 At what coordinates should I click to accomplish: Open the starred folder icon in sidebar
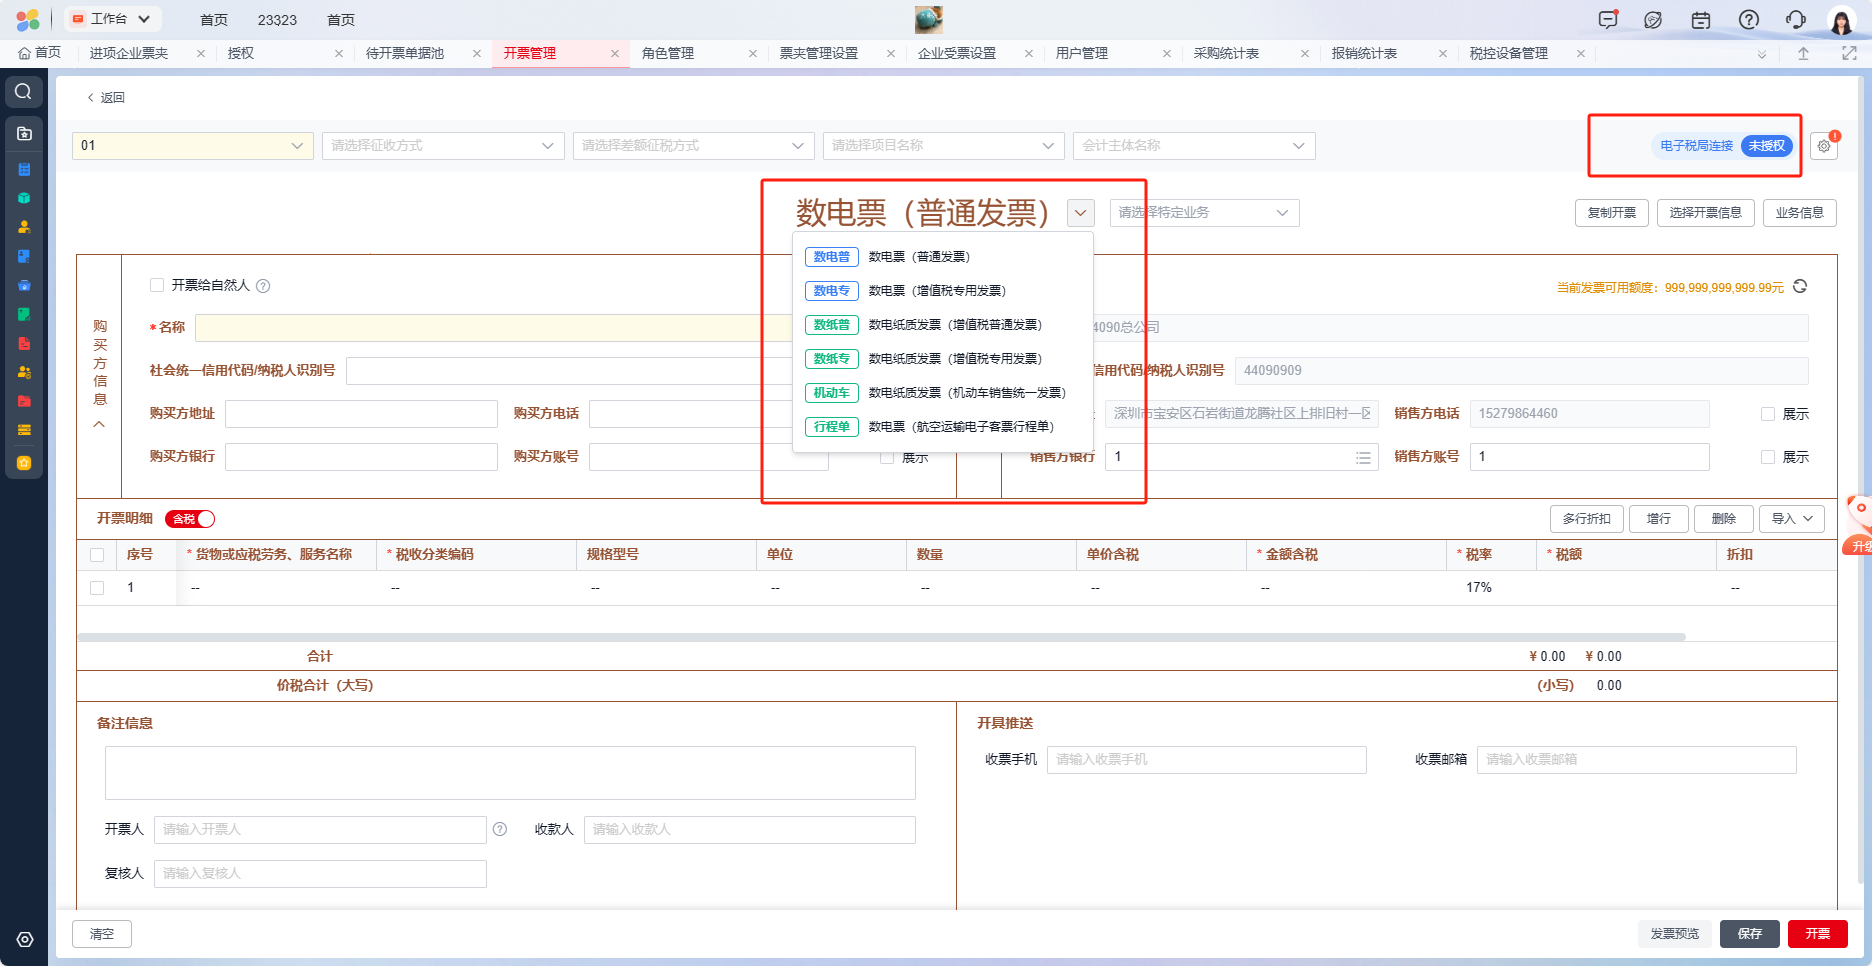pyautogui.click(x=24, y=133)
